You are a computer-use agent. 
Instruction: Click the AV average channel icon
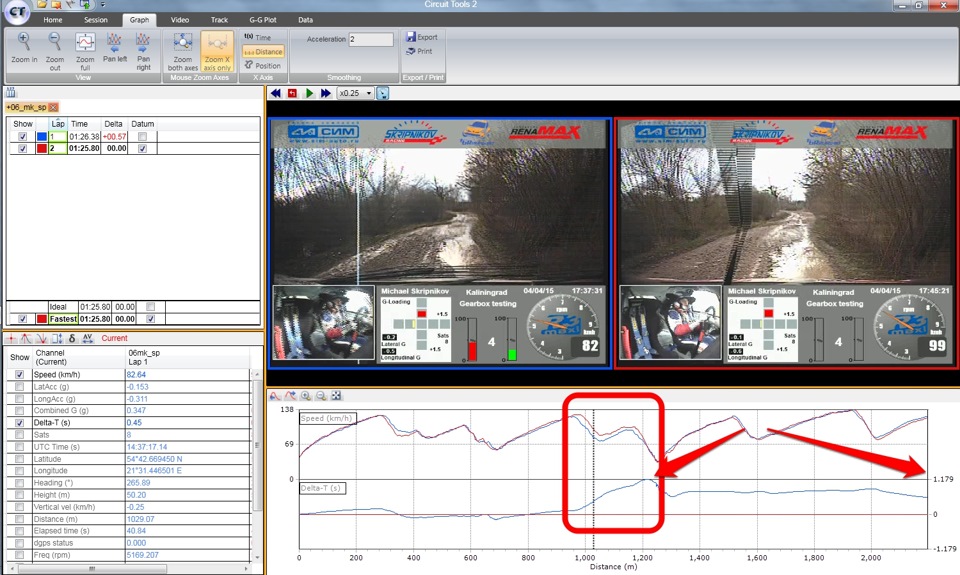(88, 338)
